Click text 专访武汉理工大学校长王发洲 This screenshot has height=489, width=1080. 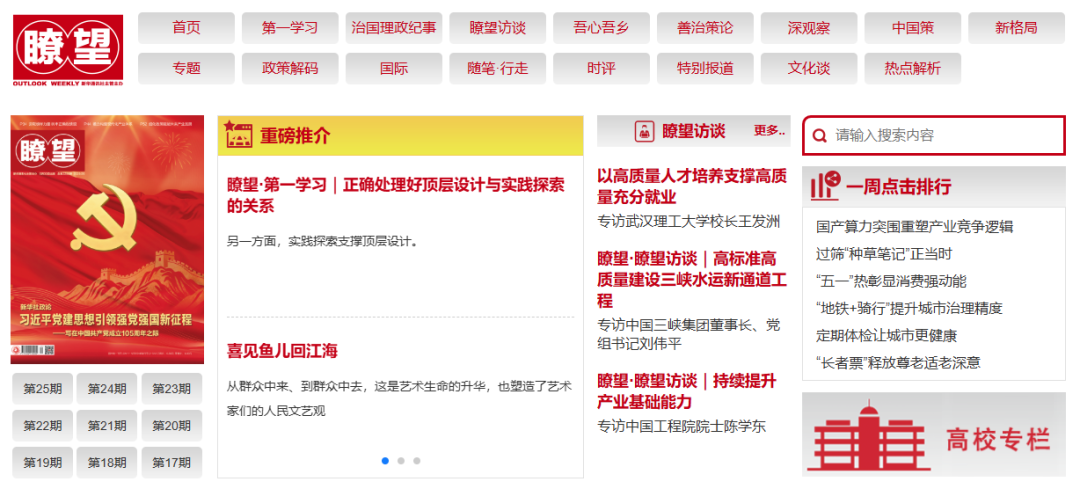689,222
